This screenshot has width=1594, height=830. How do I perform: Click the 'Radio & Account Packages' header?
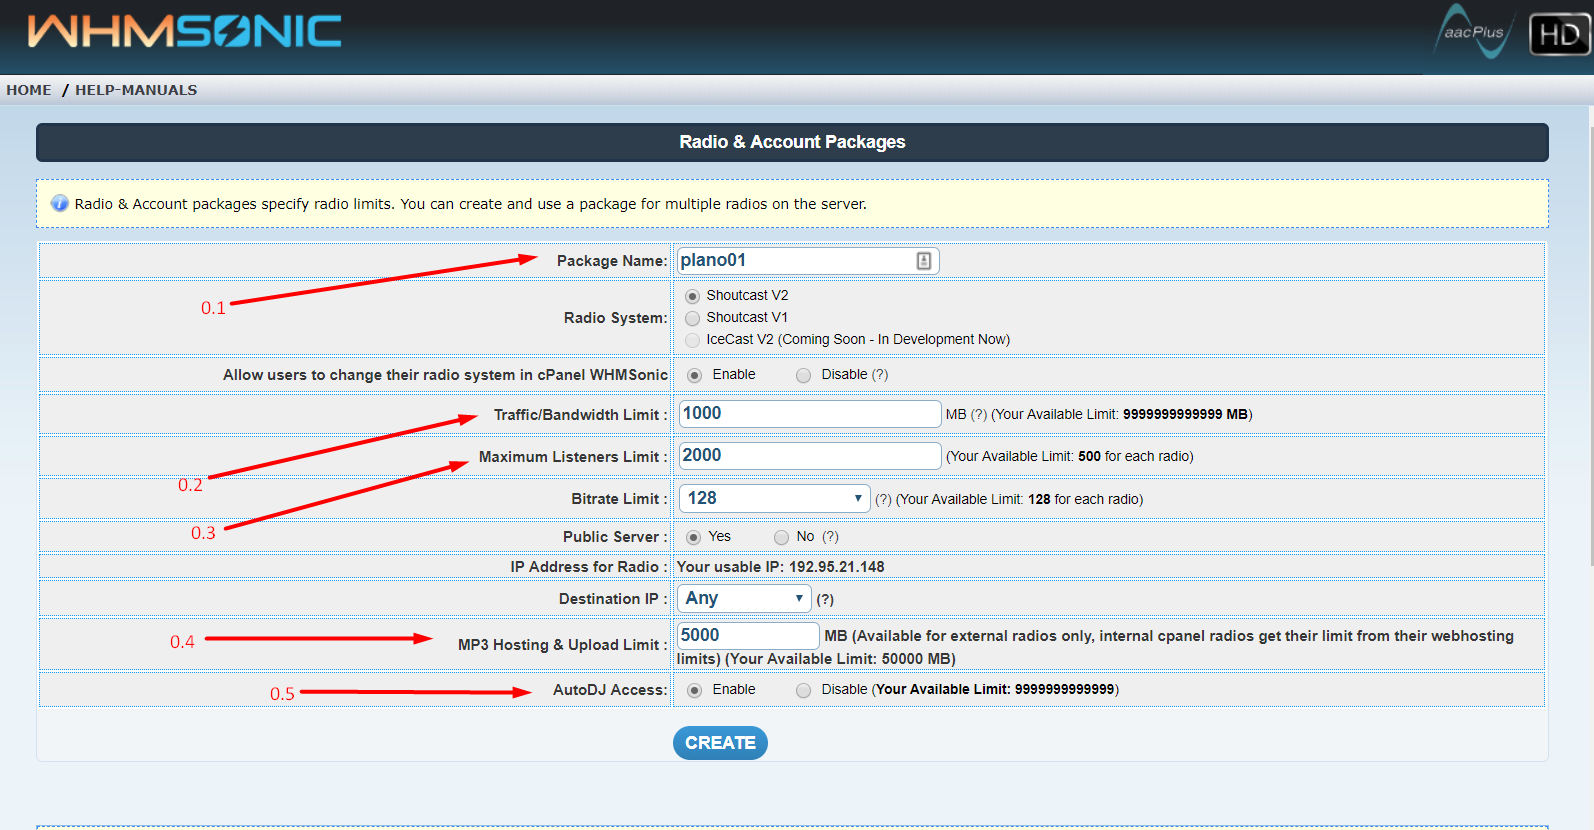792,142
